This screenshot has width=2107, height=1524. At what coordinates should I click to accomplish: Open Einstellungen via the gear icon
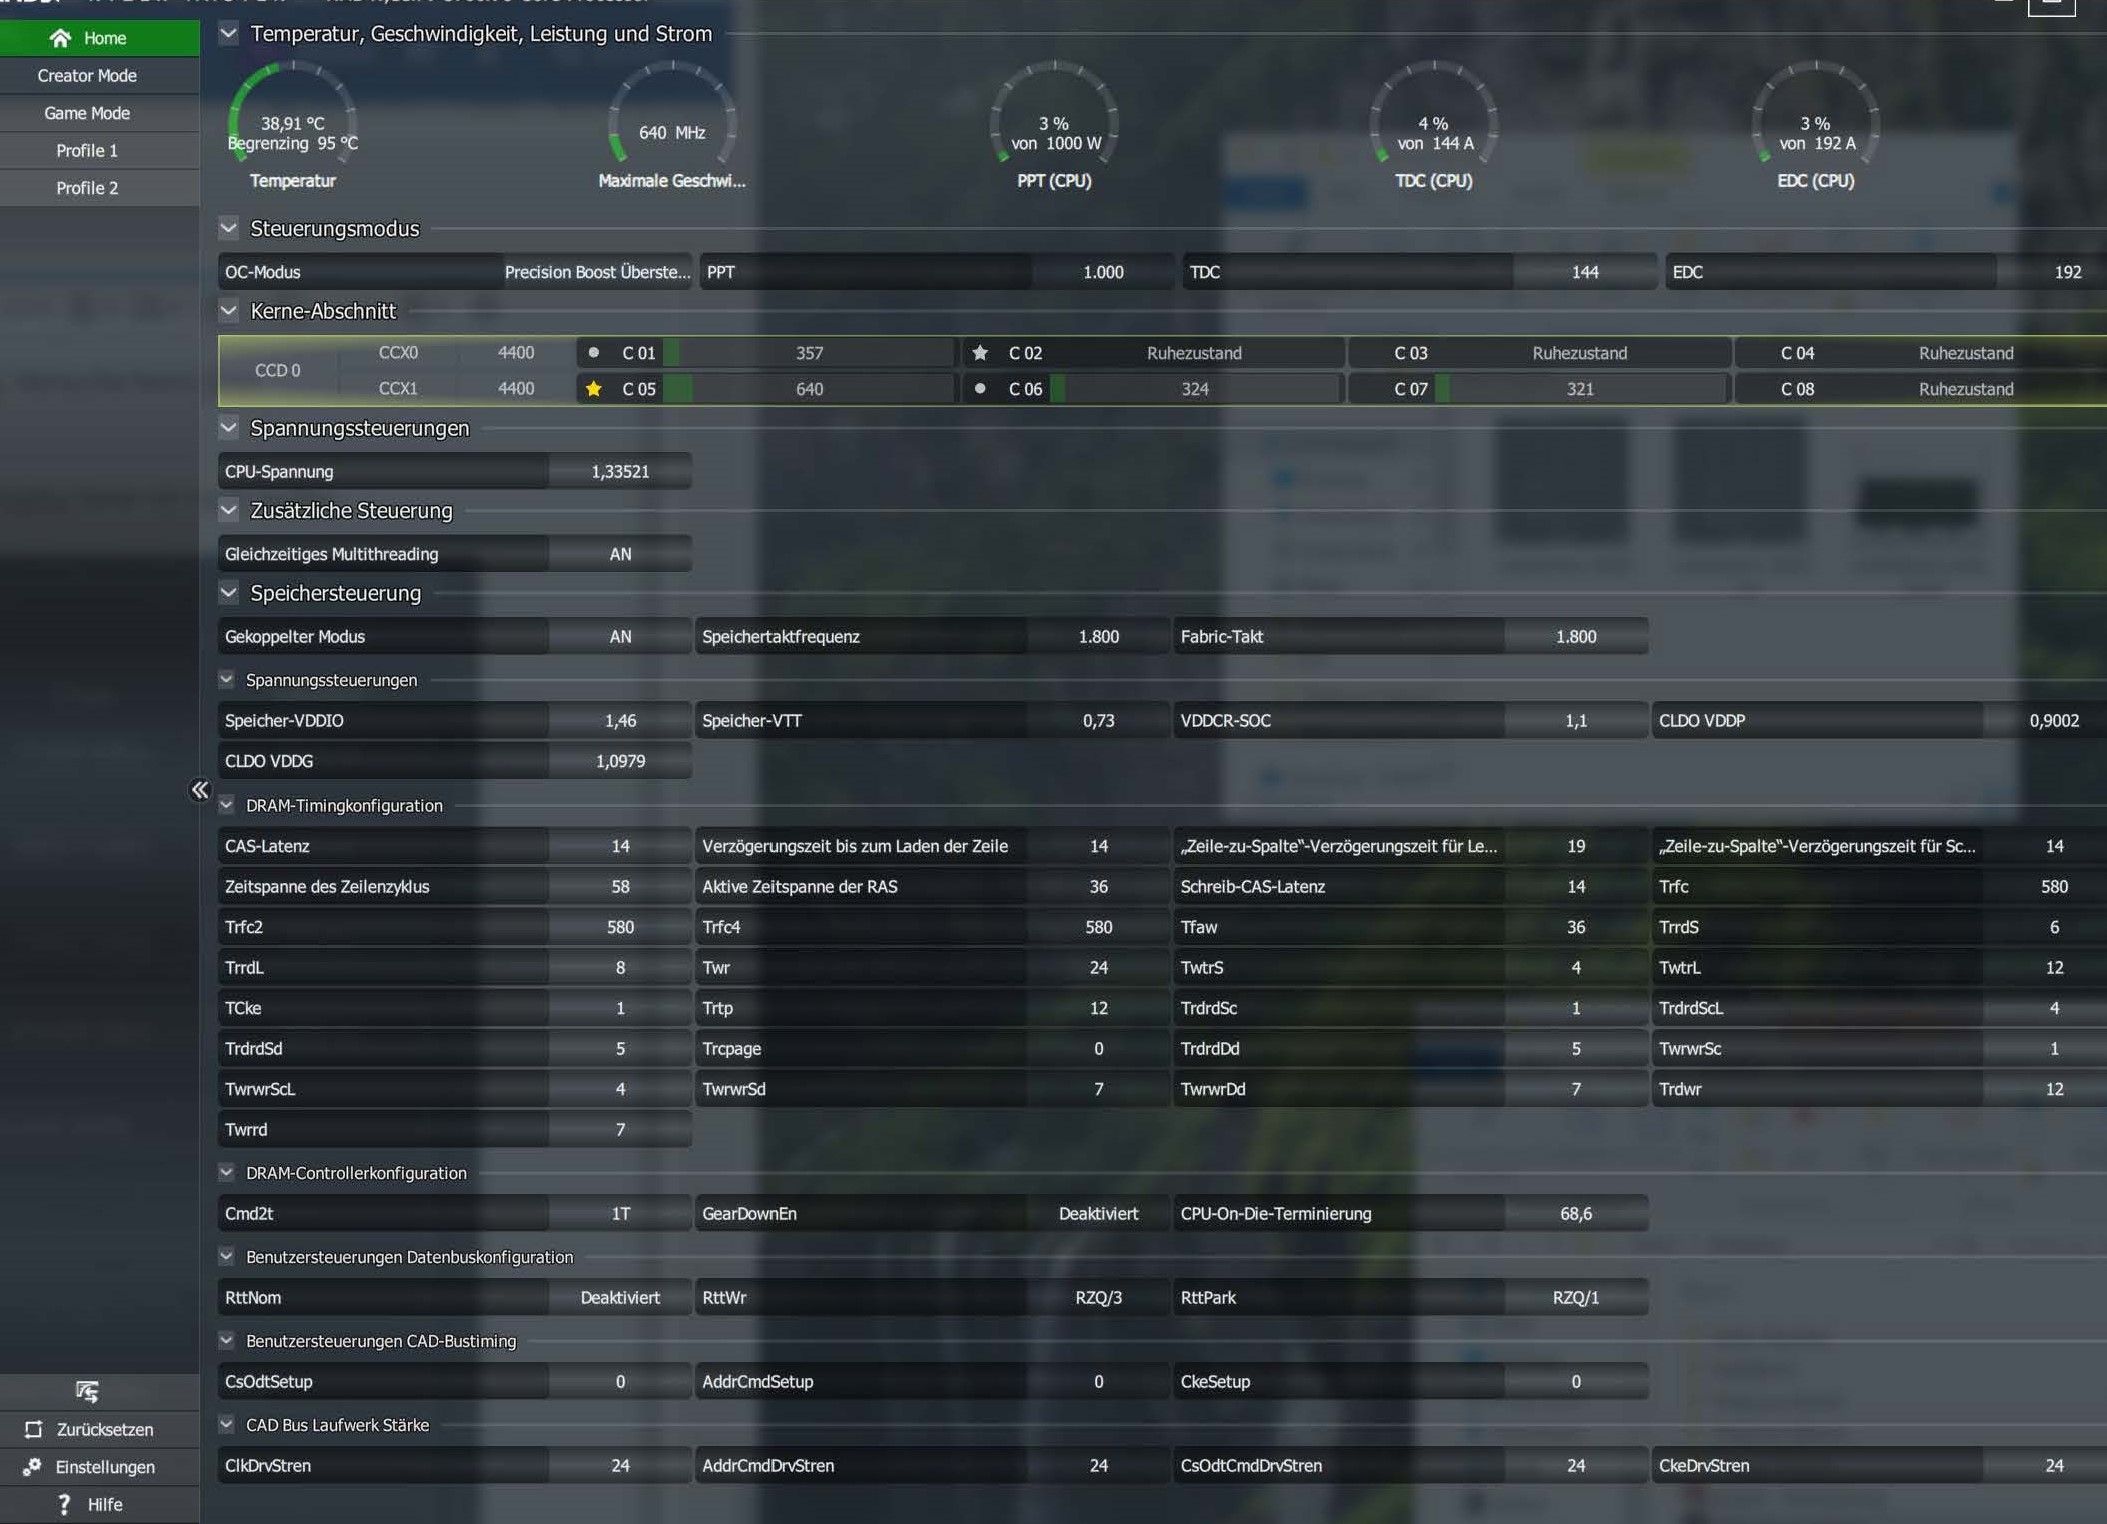tap(33, 1467)
